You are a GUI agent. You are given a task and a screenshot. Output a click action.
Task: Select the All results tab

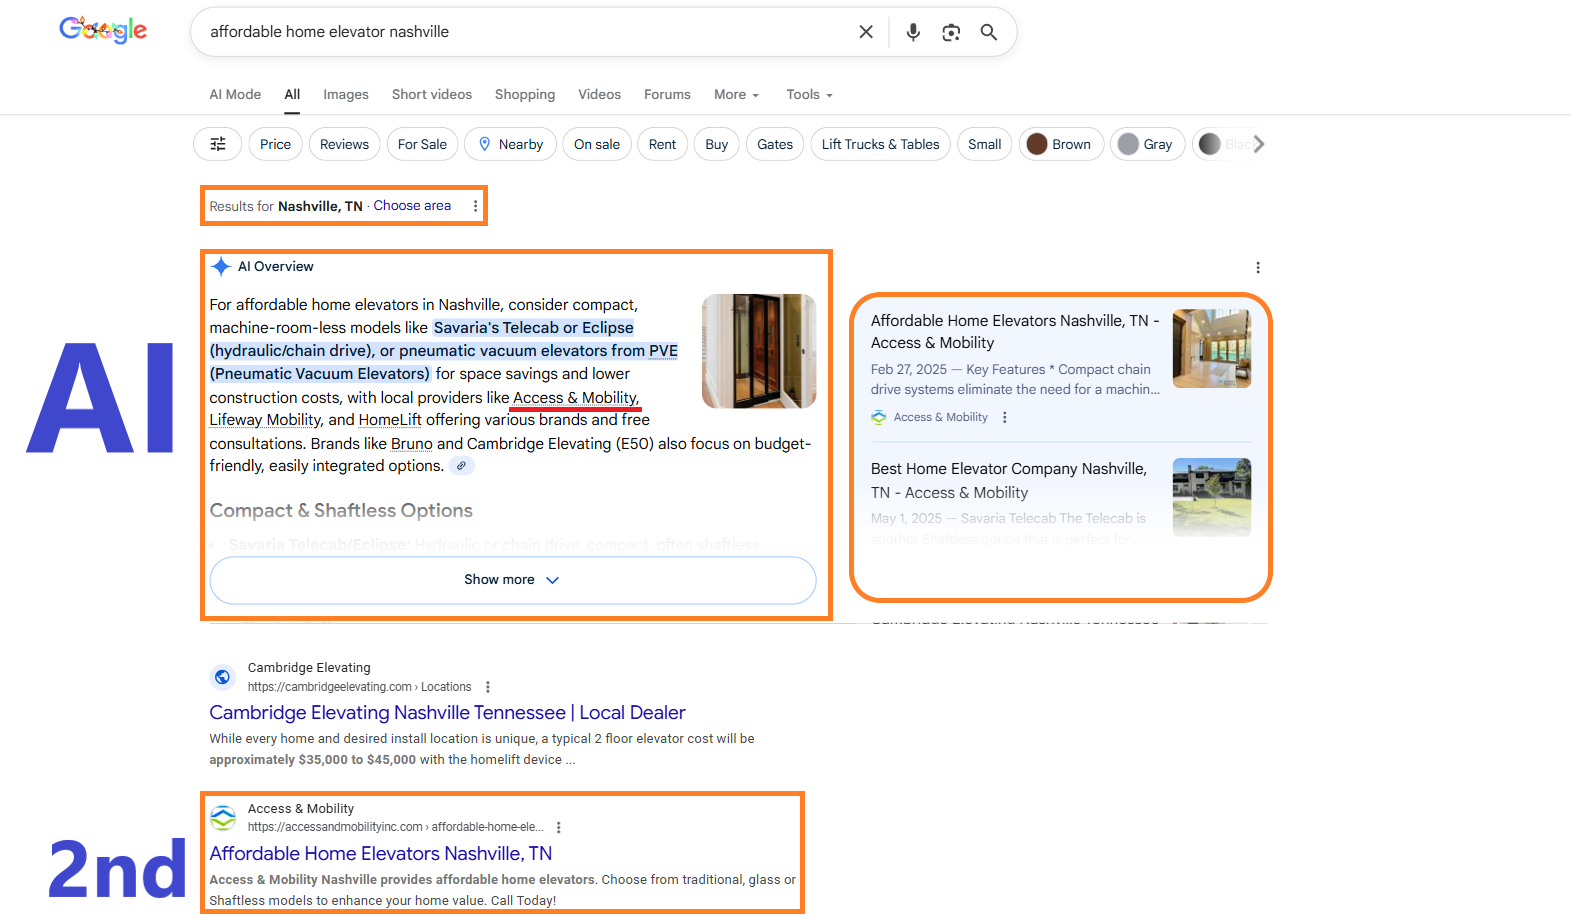coord(292,94)
